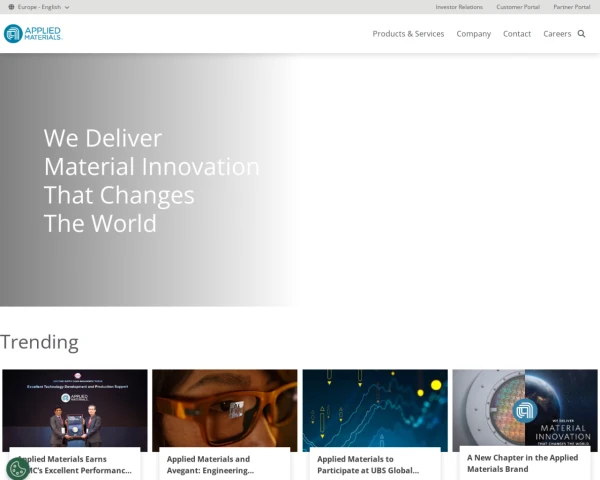Open the orange glasses Avegant thumbnail
Viewport: 600px width, 480px height.
click(x=225, y=408)
